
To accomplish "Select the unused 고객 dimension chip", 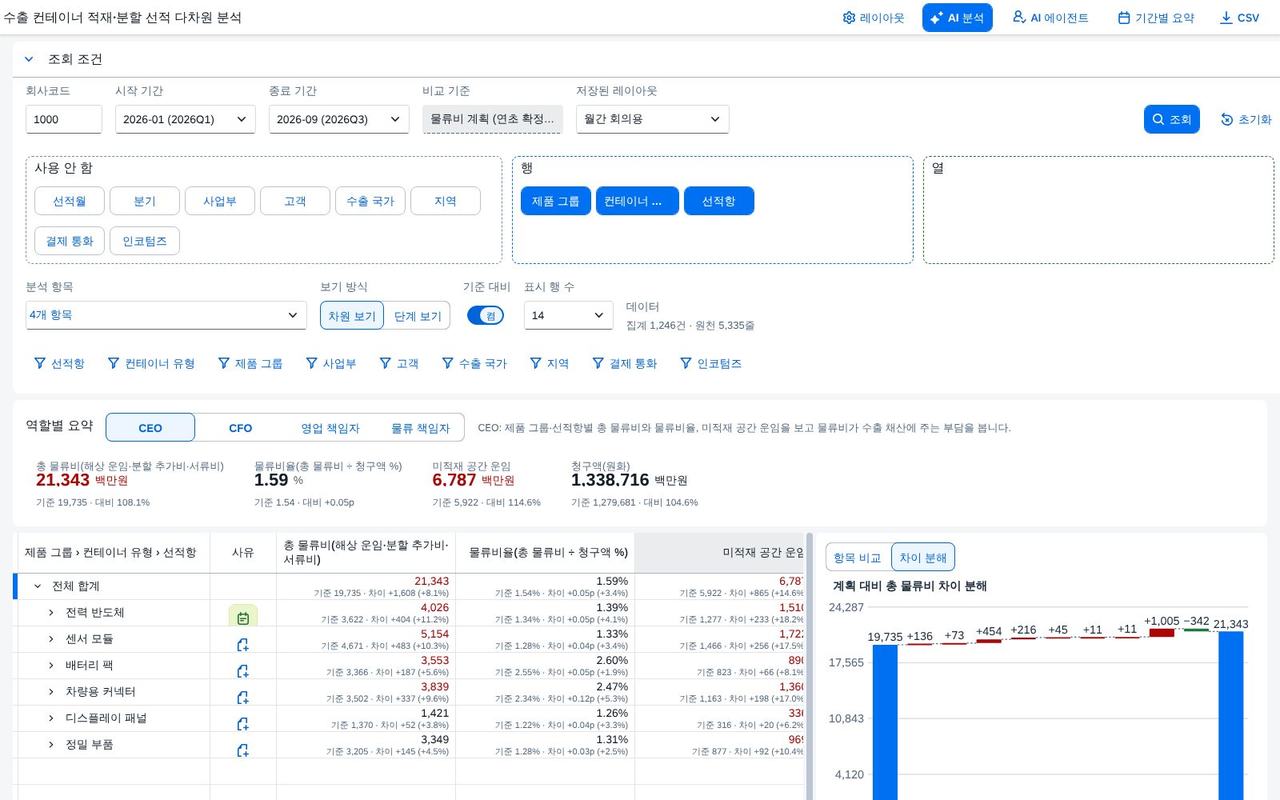I will [x=295, y=201].
